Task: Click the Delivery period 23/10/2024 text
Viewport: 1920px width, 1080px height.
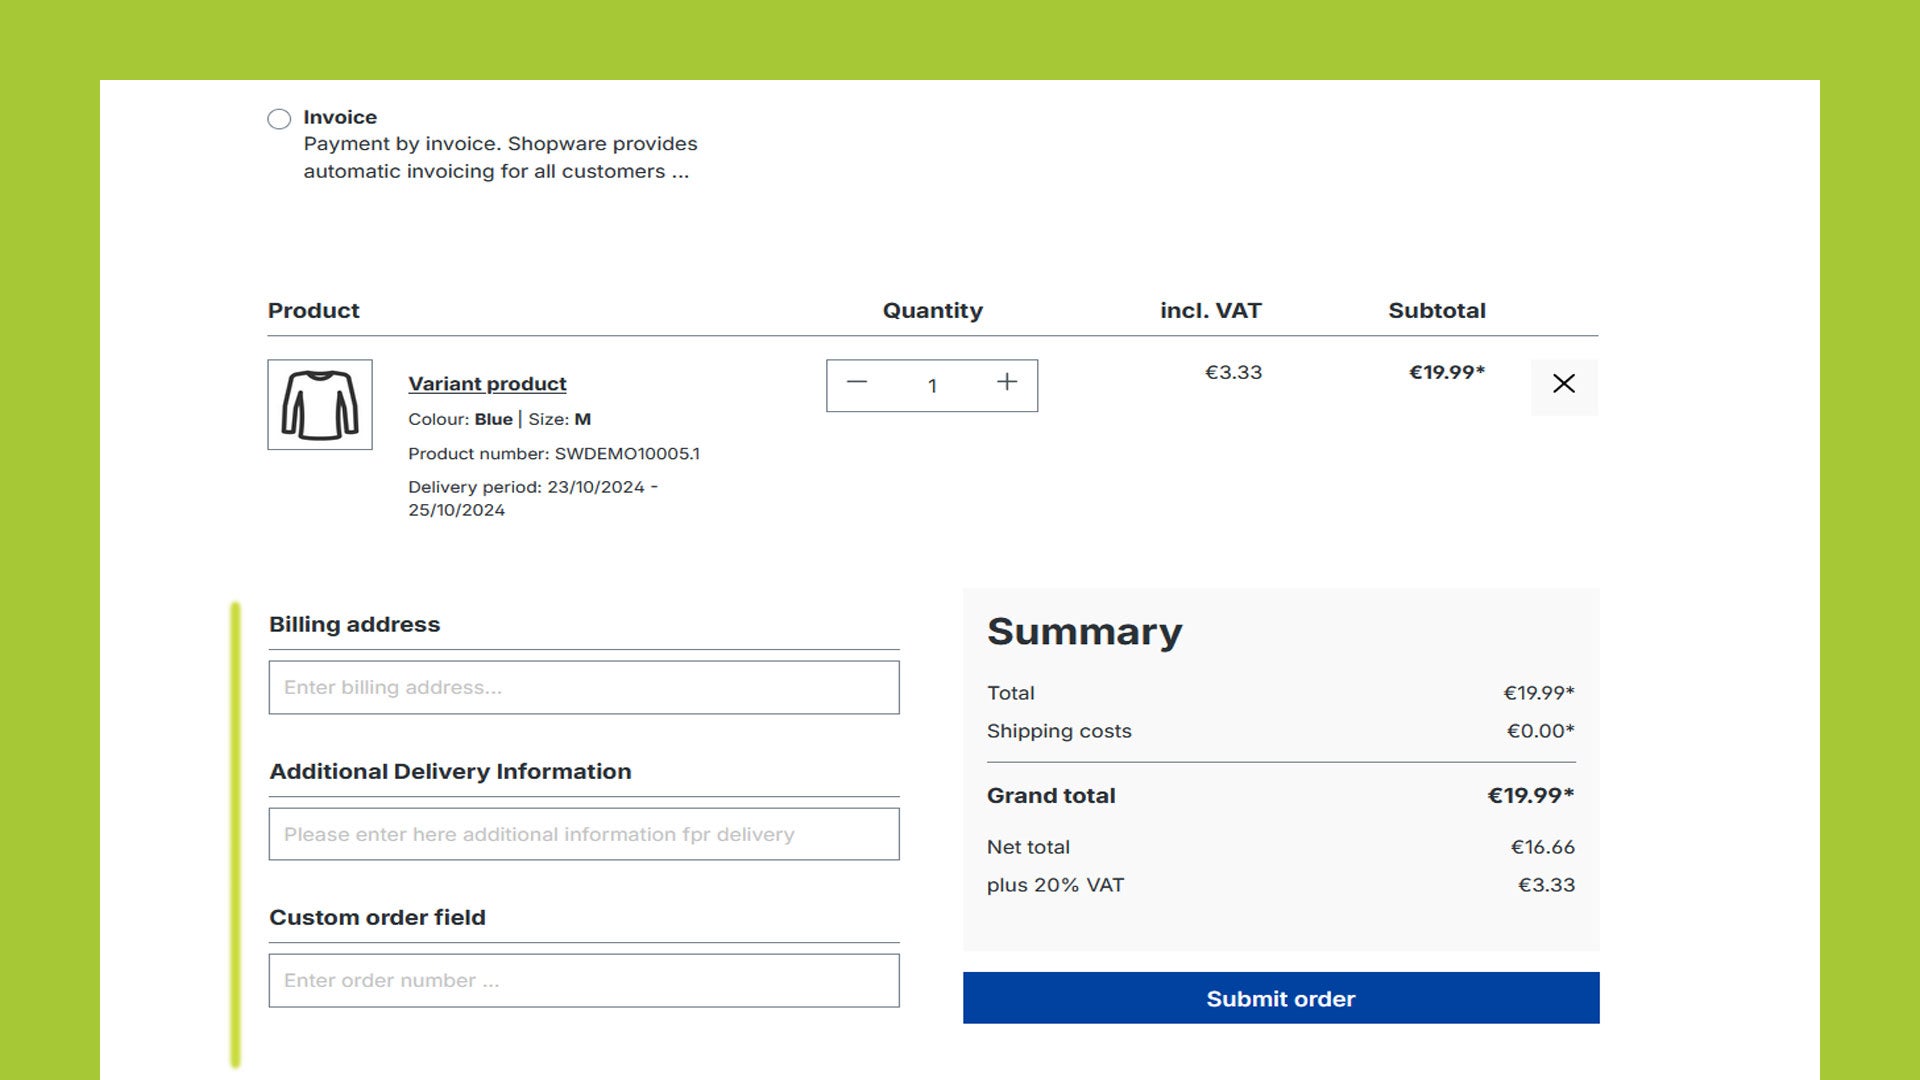Action: 533,498
